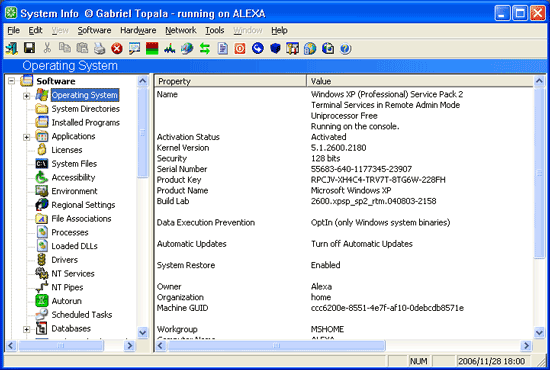Expand the Operating System tree node
550x370 pixels.
coord(26,95)
